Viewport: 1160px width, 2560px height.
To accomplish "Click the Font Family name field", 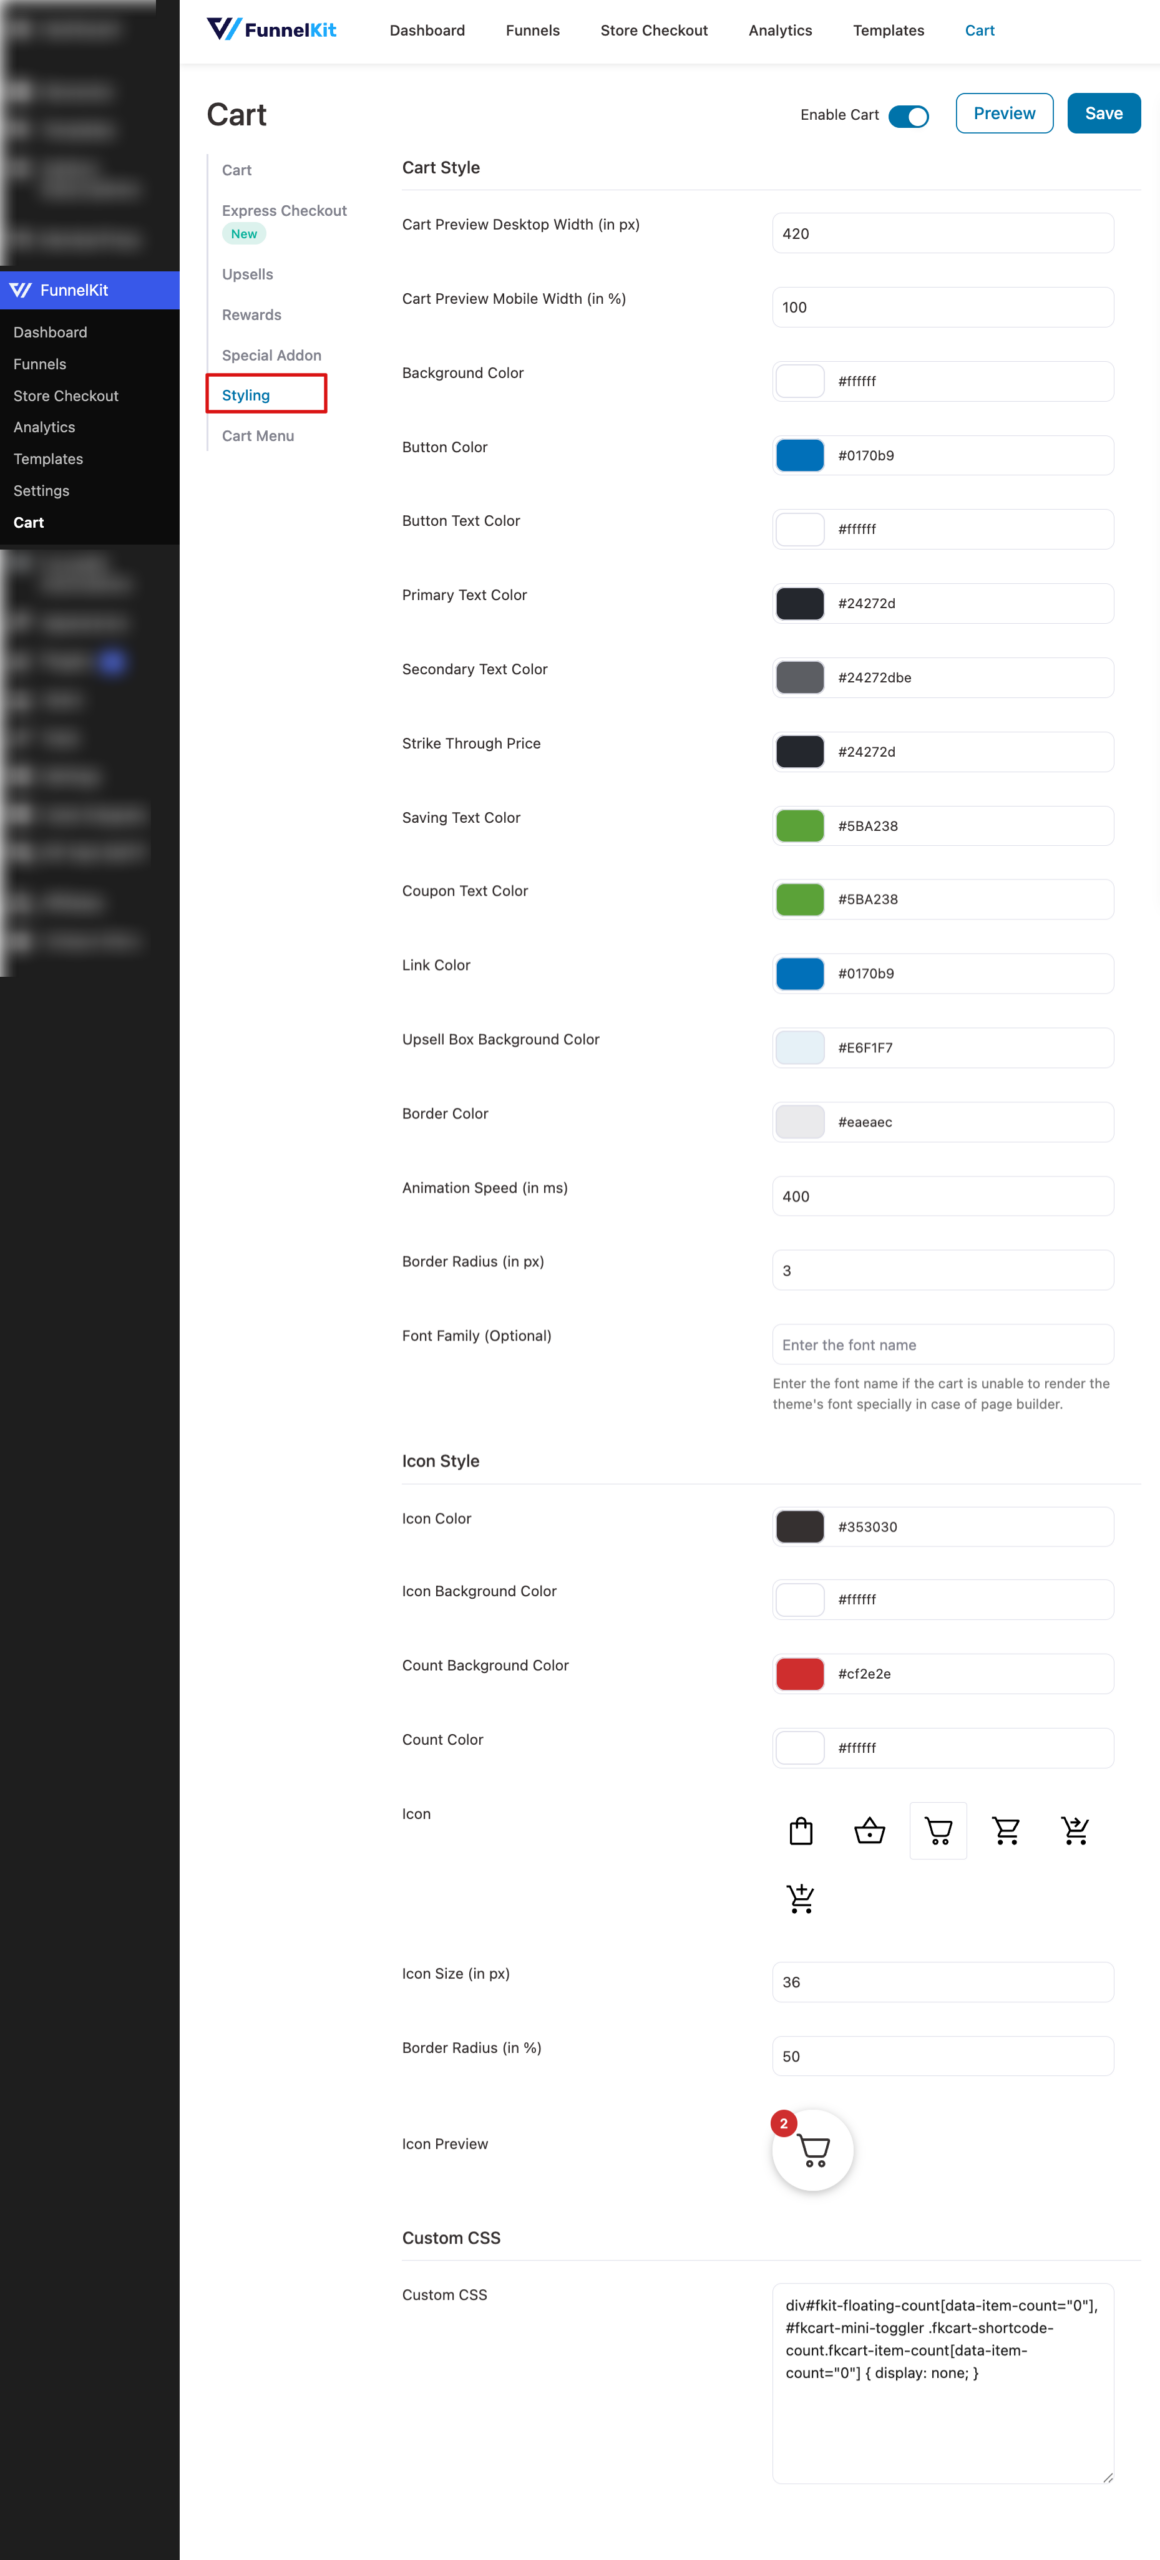I will (943, 1344).
